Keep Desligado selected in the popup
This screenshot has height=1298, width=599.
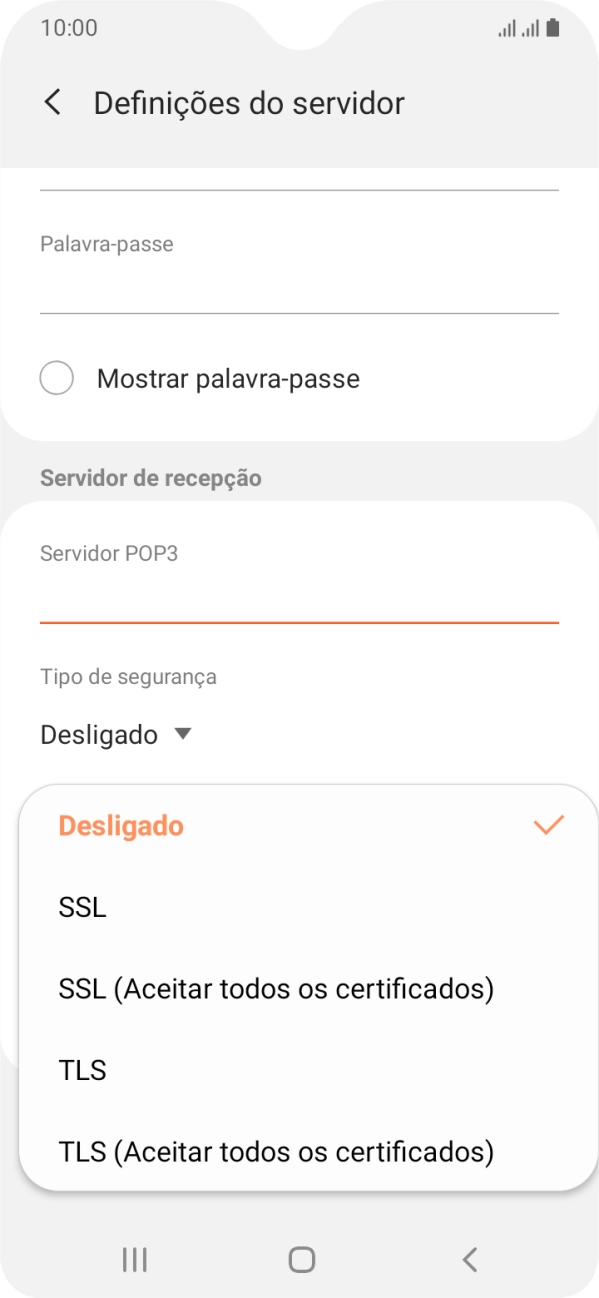(121, 825)
